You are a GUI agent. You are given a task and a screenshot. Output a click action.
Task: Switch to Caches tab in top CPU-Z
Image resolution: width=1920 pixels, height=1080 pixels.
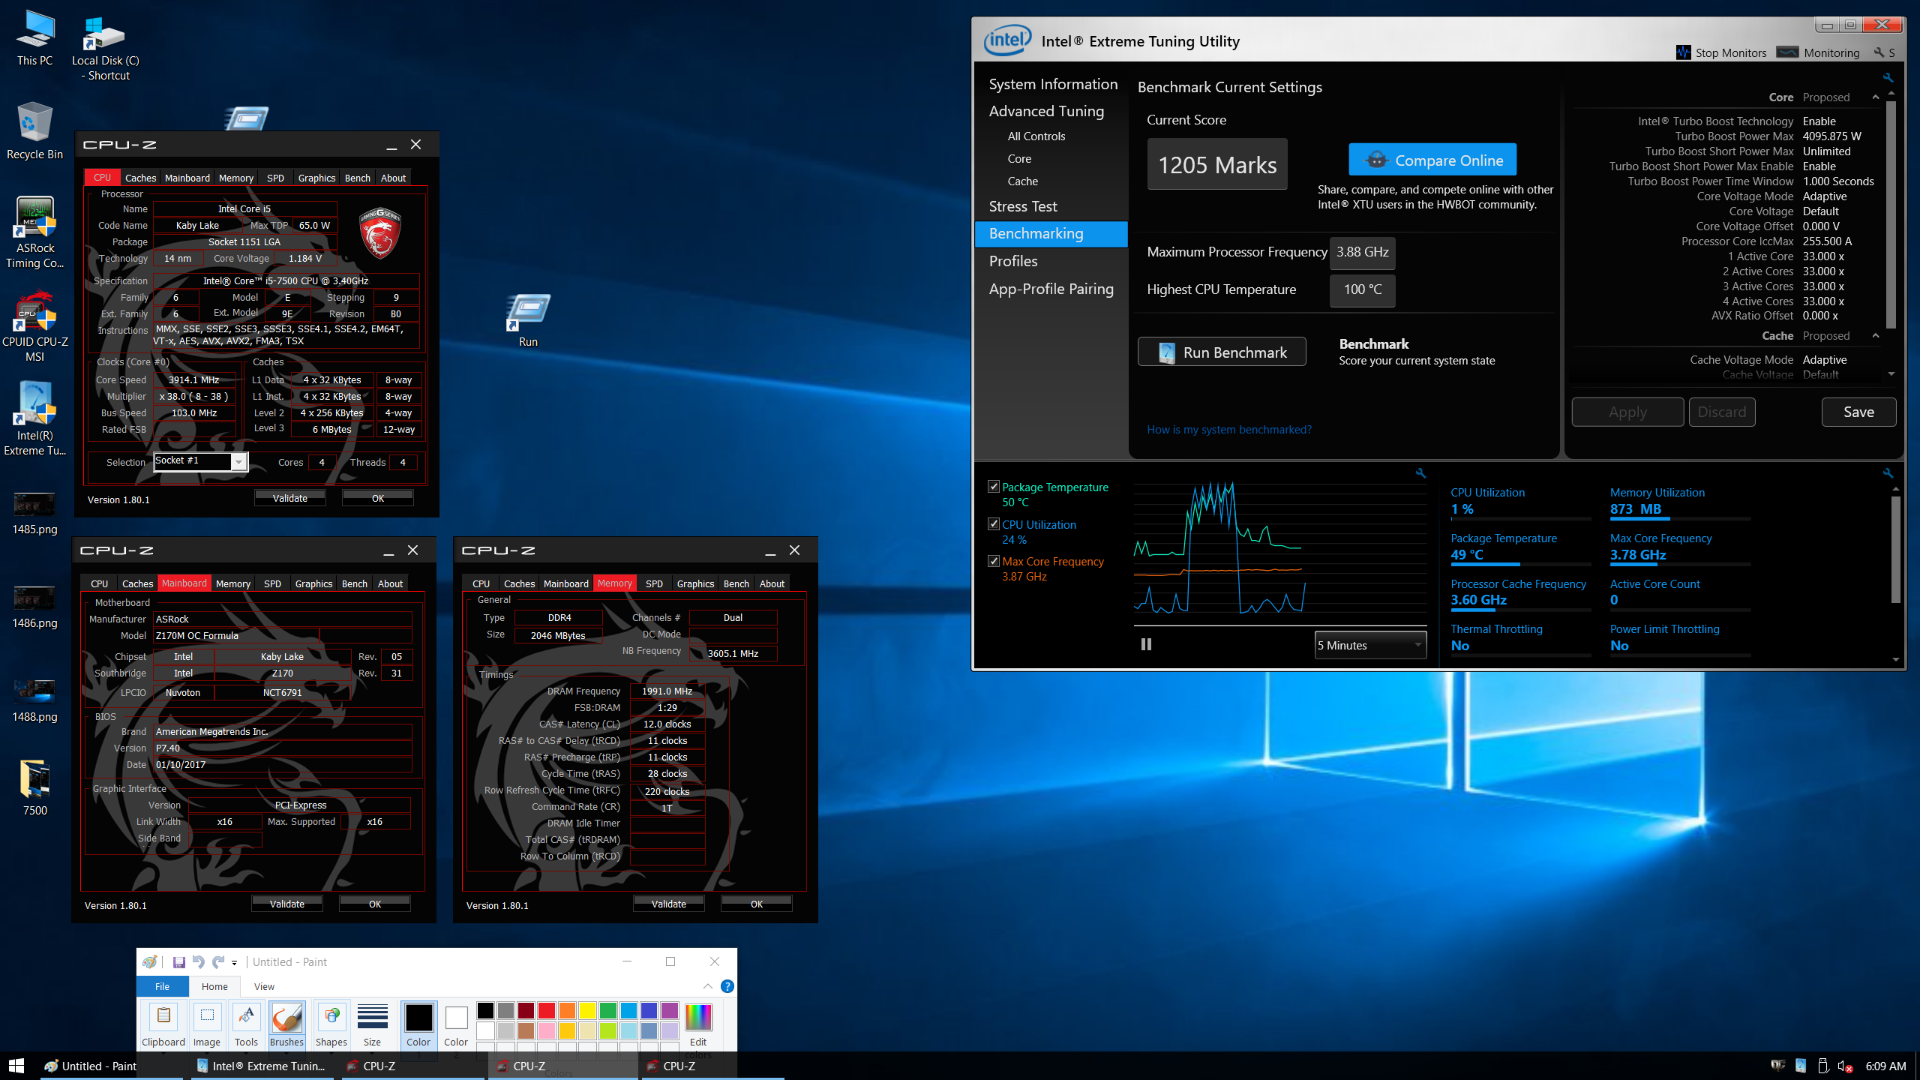140,178
